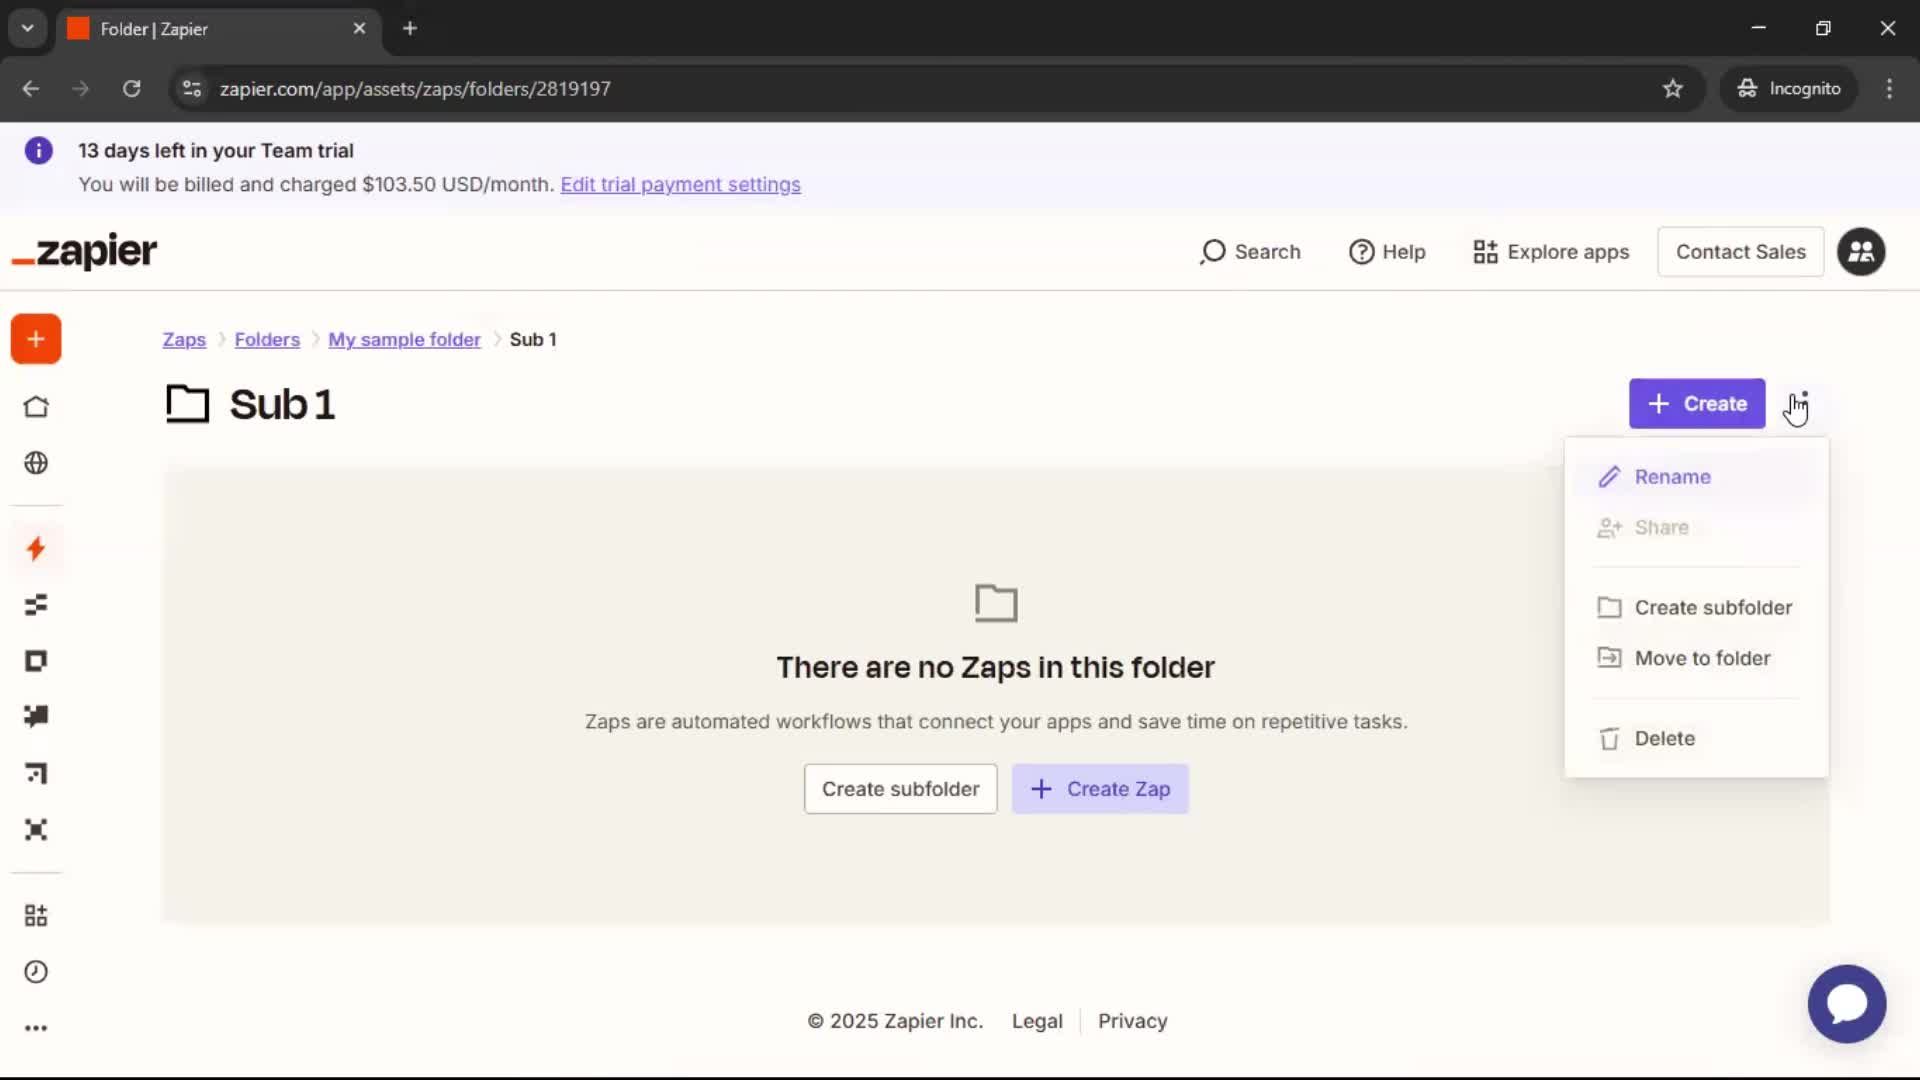The image size is (1920, 1080).
Task: View site information icon in address bar
Action: (x=192, y=89)
